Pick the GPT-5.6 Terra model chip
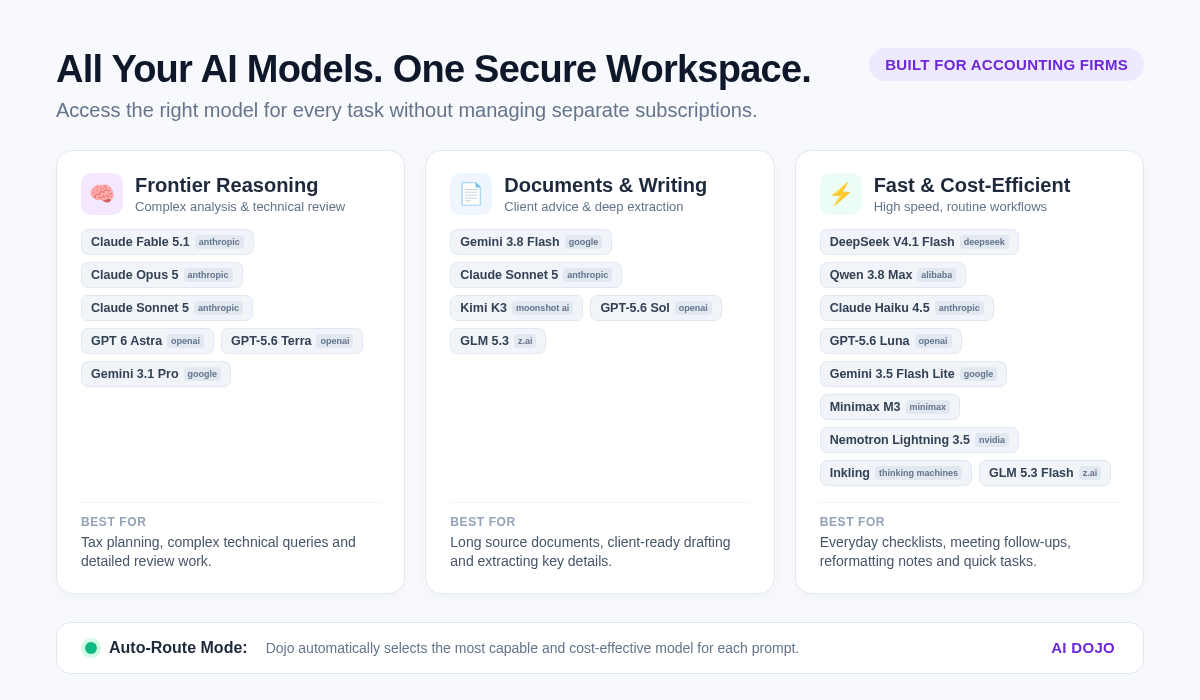This screenshot has width=1200, height=700. click(x=292, y=341)
